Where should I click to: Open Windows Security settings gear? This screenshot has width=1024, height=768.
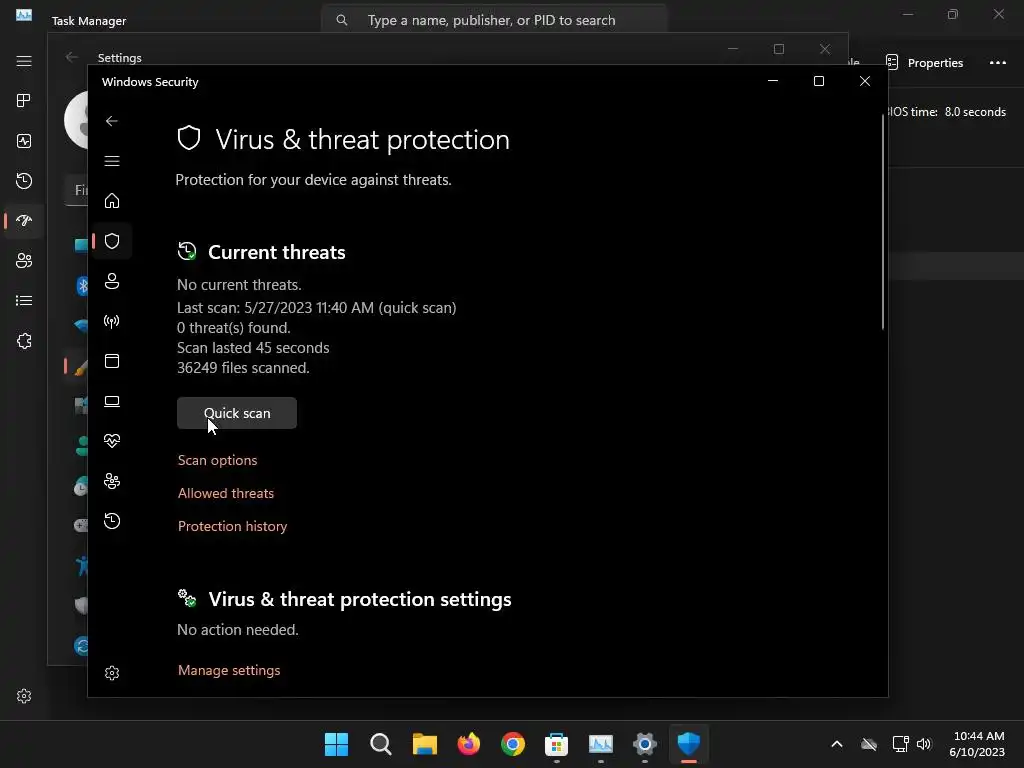coord(112,673)
